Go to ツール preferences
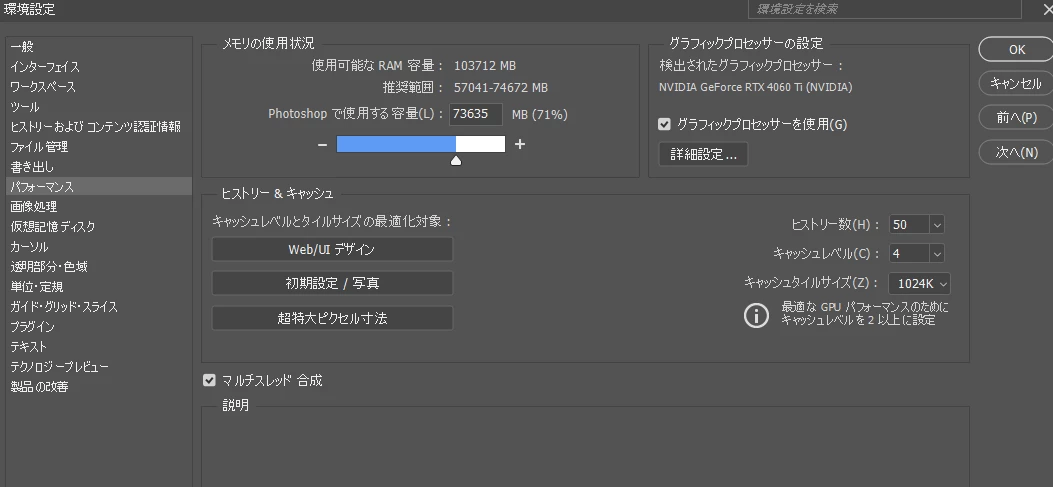Screen dimensions: 1053x487 99,107
